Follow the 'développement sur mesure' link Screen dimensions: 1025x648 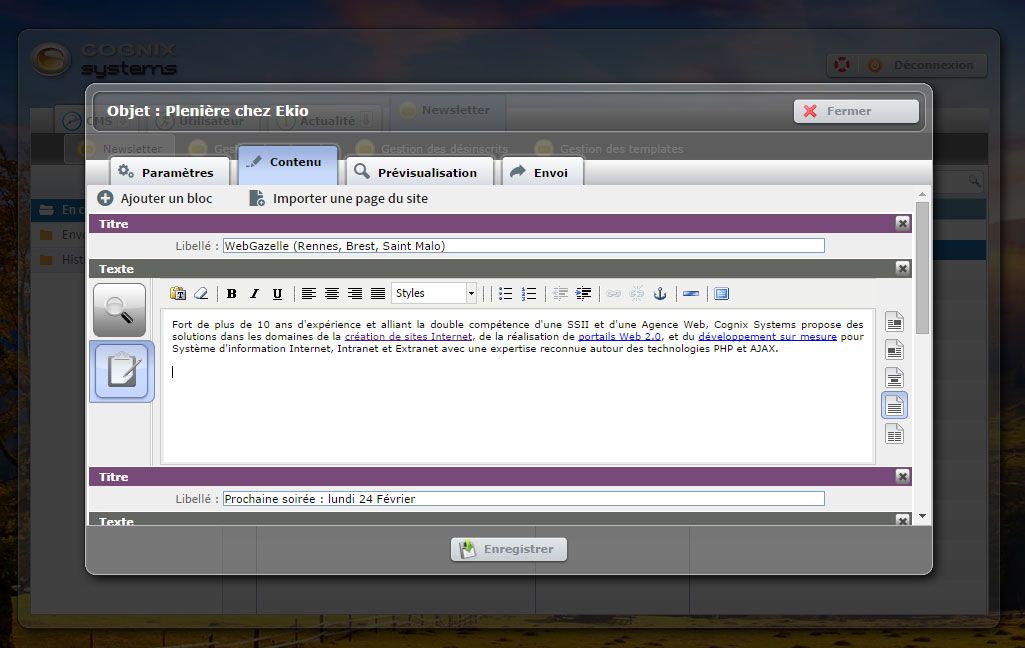[767, 337]
